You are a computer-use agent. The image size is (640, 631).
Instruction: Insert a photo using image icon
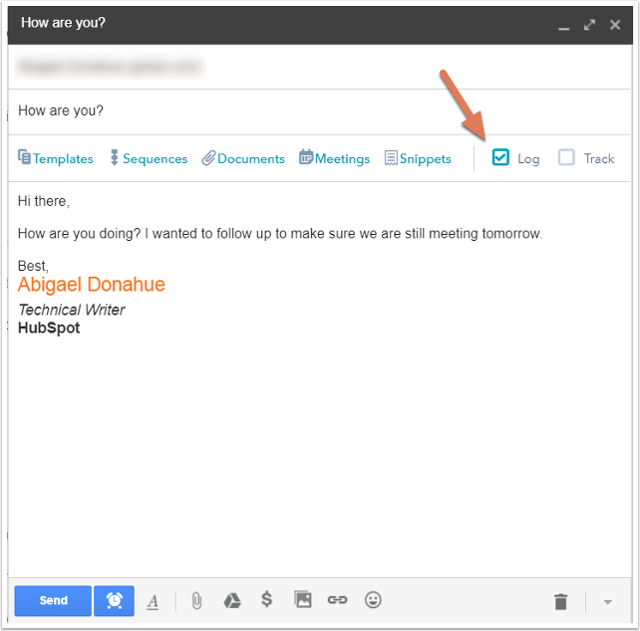tap(303, 600)
